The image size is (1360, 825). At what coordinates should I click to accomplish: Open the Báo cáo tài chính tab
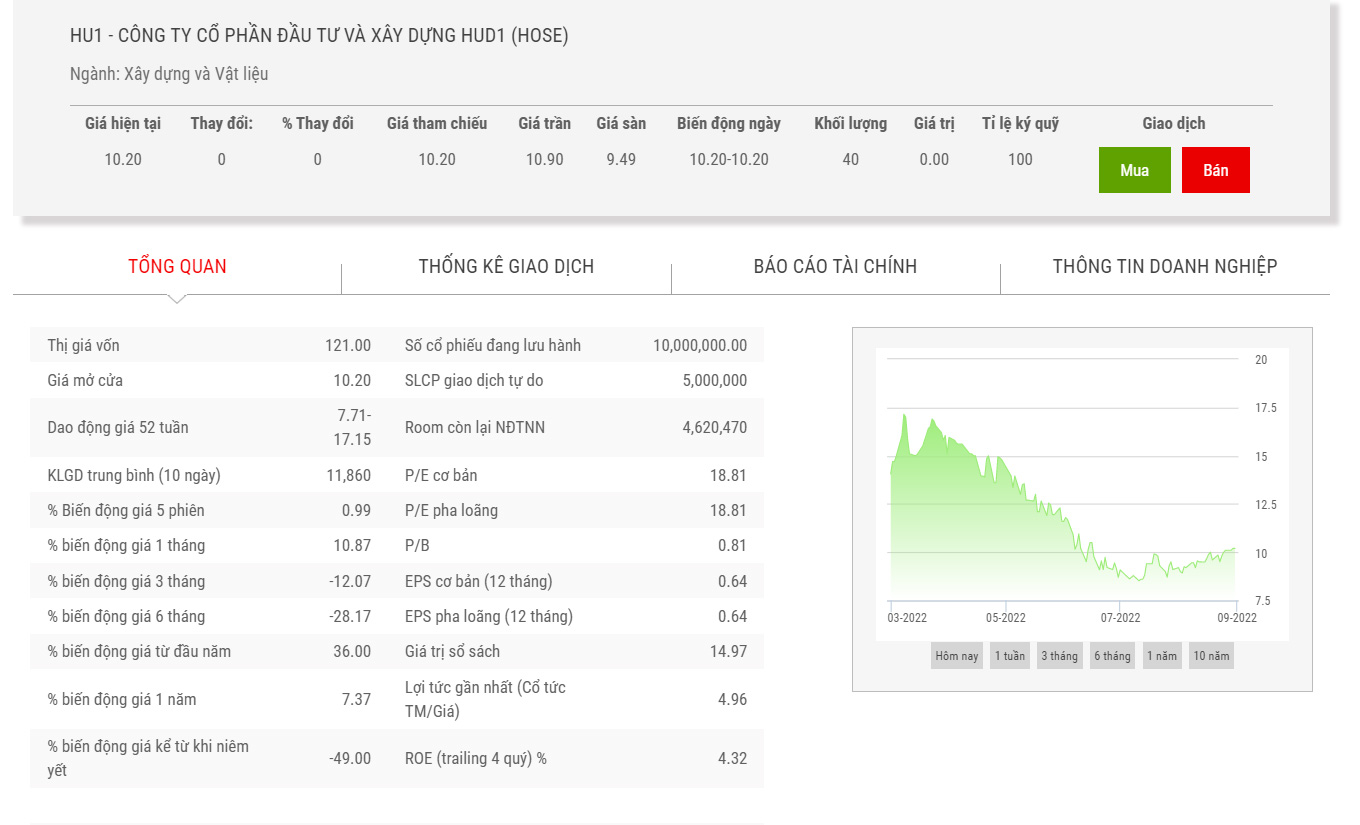click(x=835, y=266)
